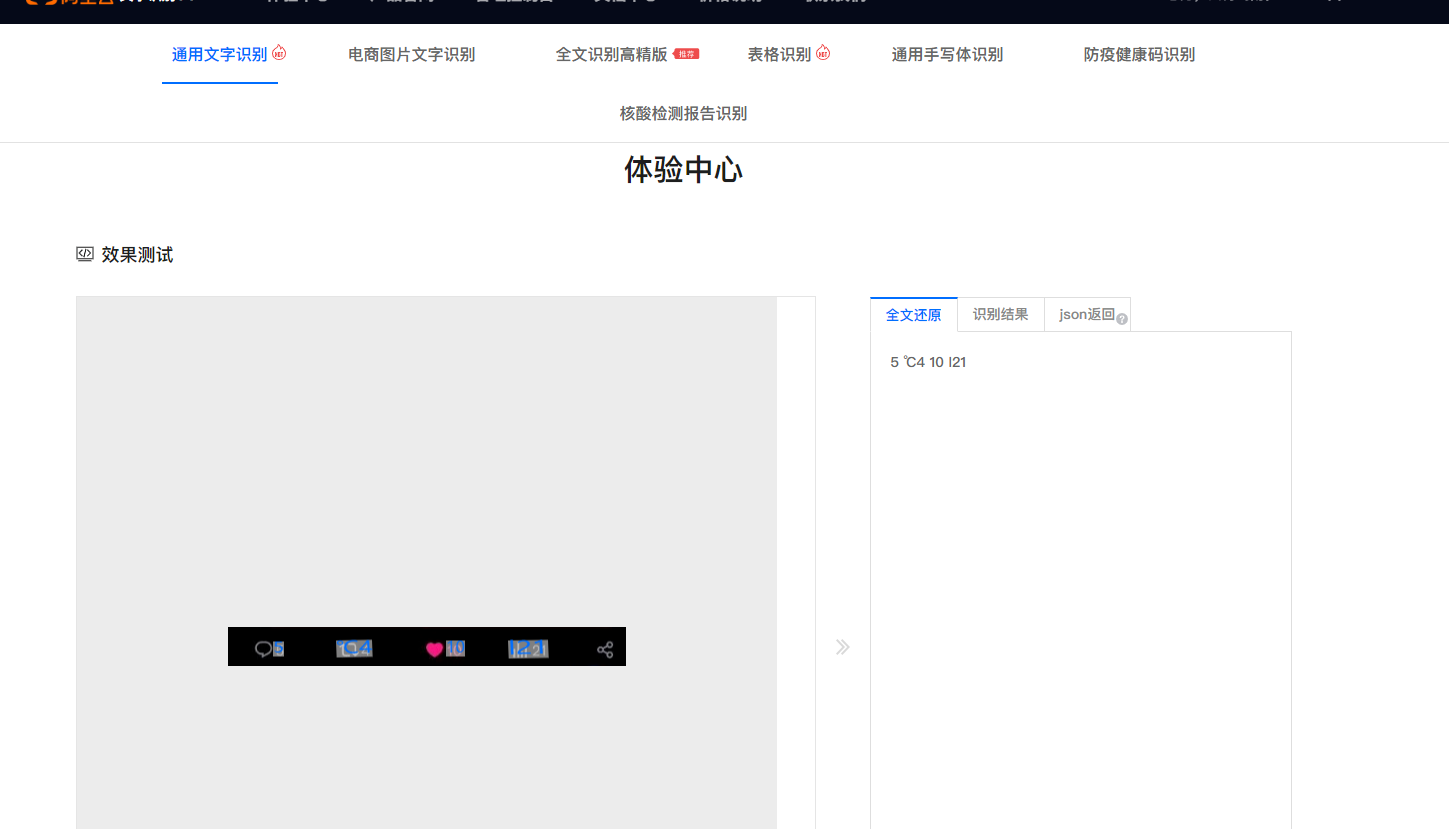Image resolution: width=1449 pixels, height=829 pixels.
Task: Click code icon beside 效果测试
Action: pos(85,254)
